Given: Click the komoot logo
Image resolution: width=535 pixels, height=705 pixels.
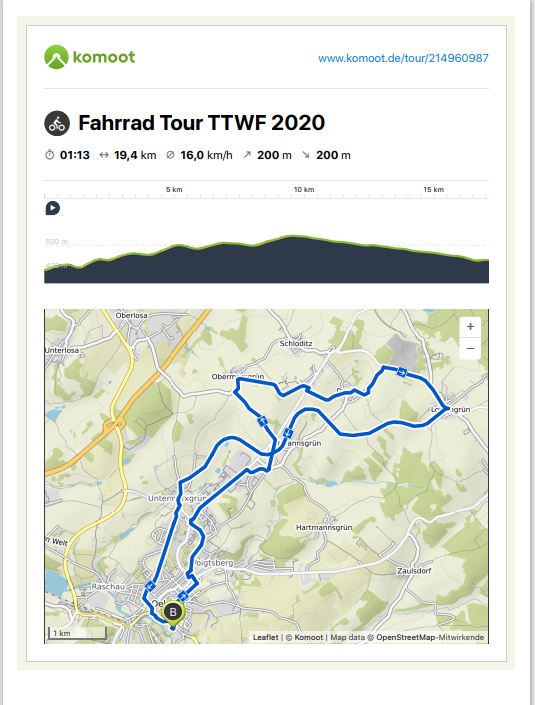Looking at the screenshot, I should tap(89, 57).
